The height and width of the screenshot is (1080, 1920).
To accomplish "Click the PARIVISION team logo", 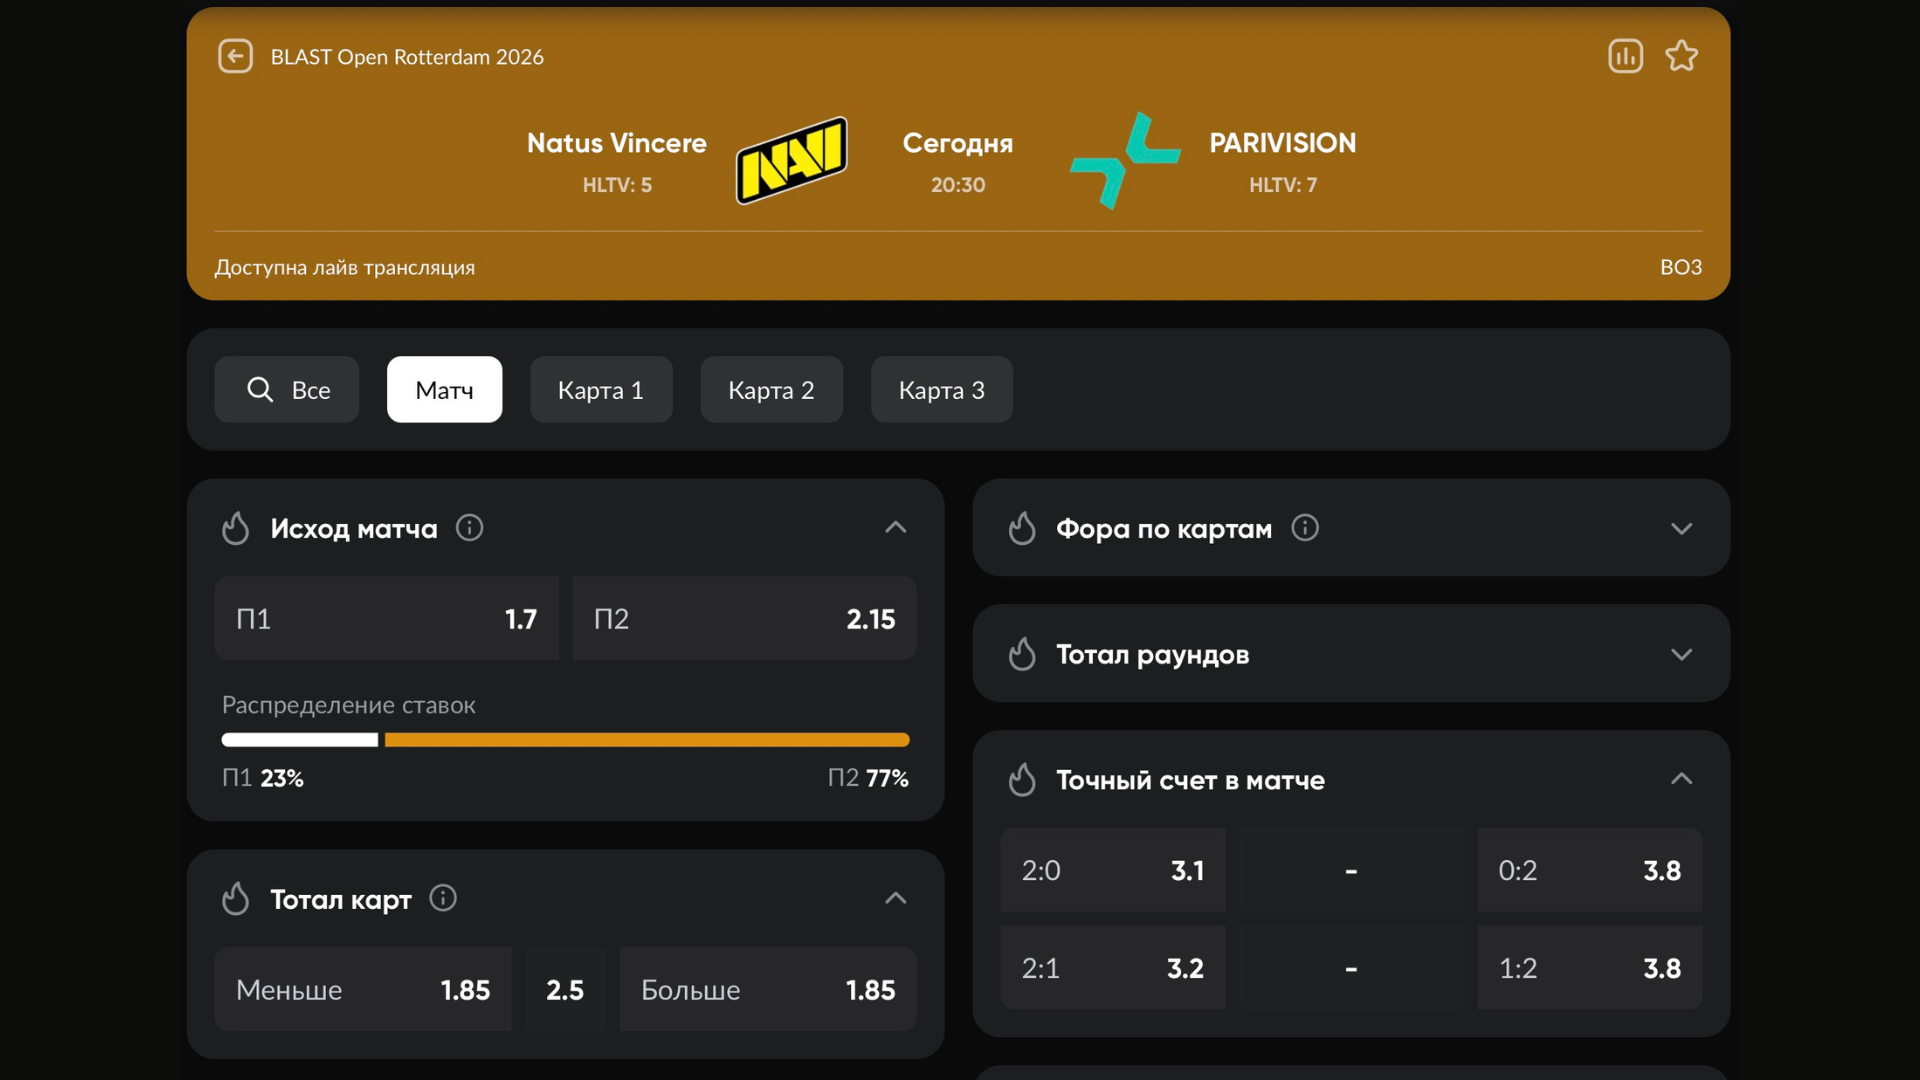I will (x=1125, y=160).
